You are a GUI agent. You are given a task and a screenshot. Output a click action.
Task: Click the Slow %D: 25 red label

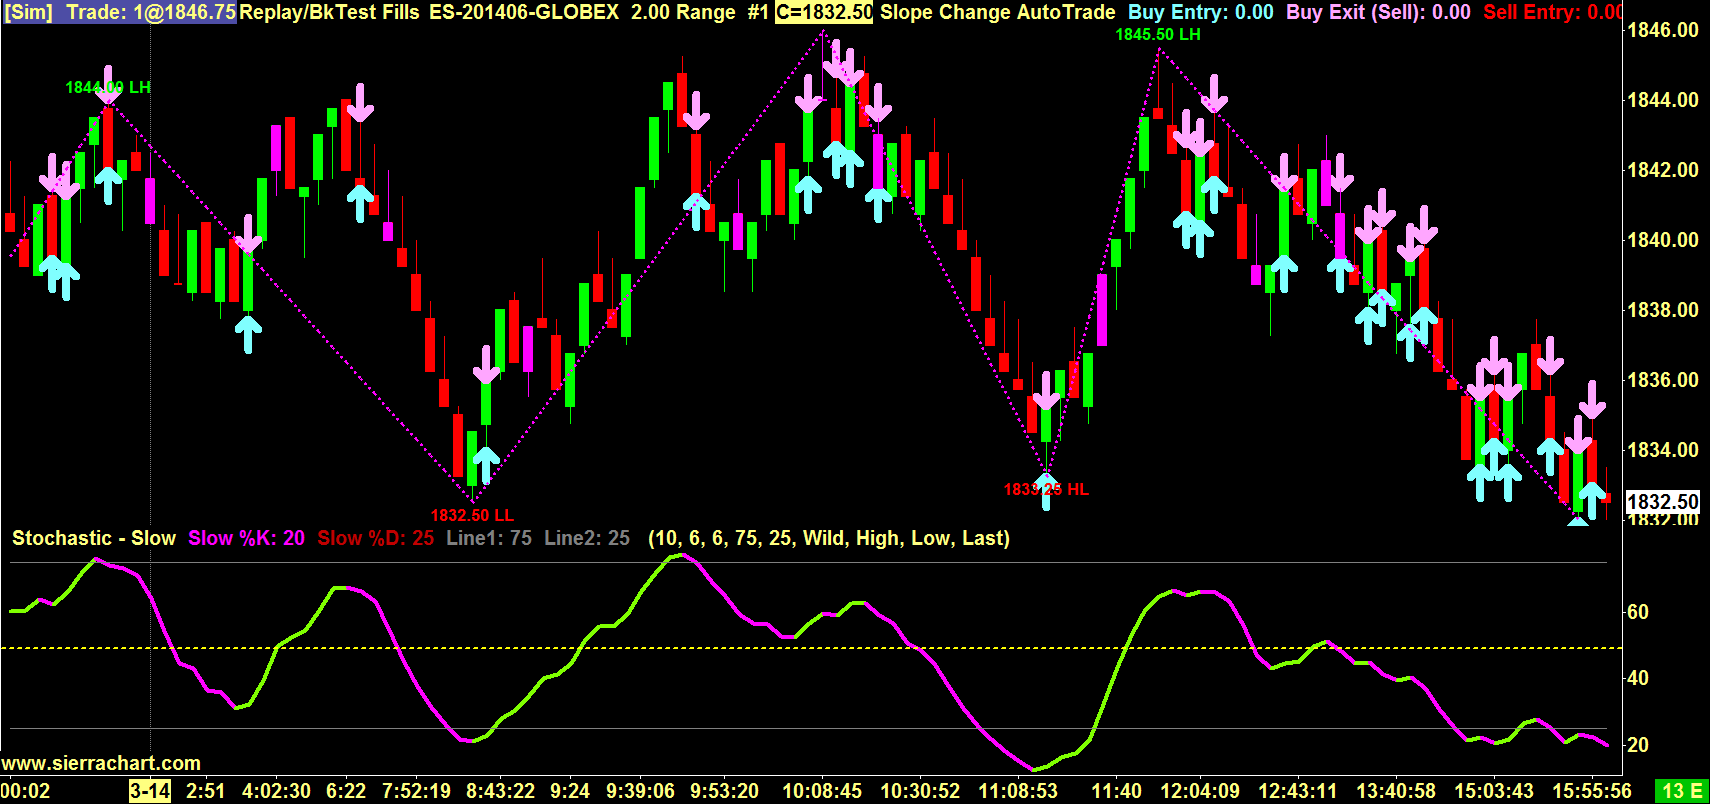[376, 538]
